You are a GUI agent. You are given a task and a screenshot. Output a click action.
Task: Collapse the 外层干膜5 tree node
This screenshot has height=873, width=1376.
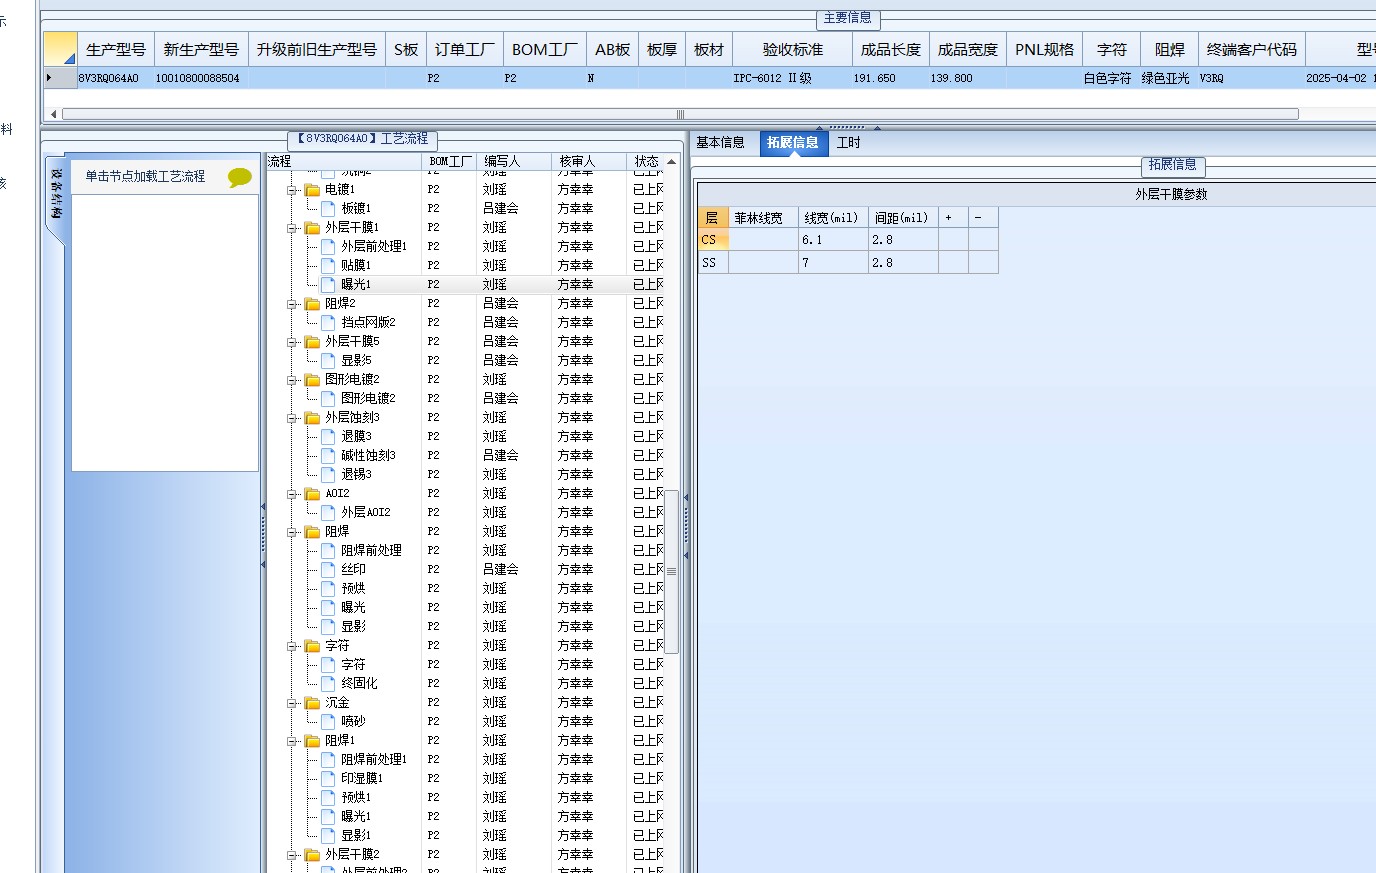[293, 342]
